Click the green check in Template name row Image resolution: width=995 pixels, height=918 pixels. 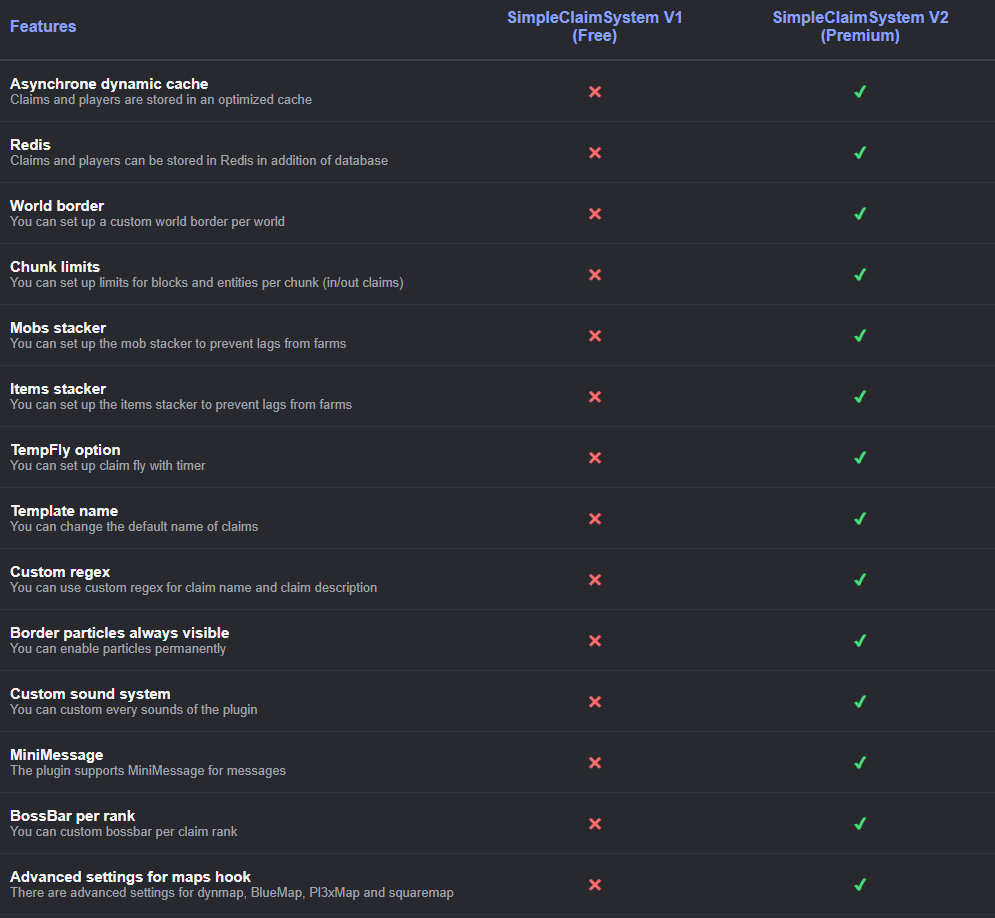pyautogui.click(x=860, y=519)
